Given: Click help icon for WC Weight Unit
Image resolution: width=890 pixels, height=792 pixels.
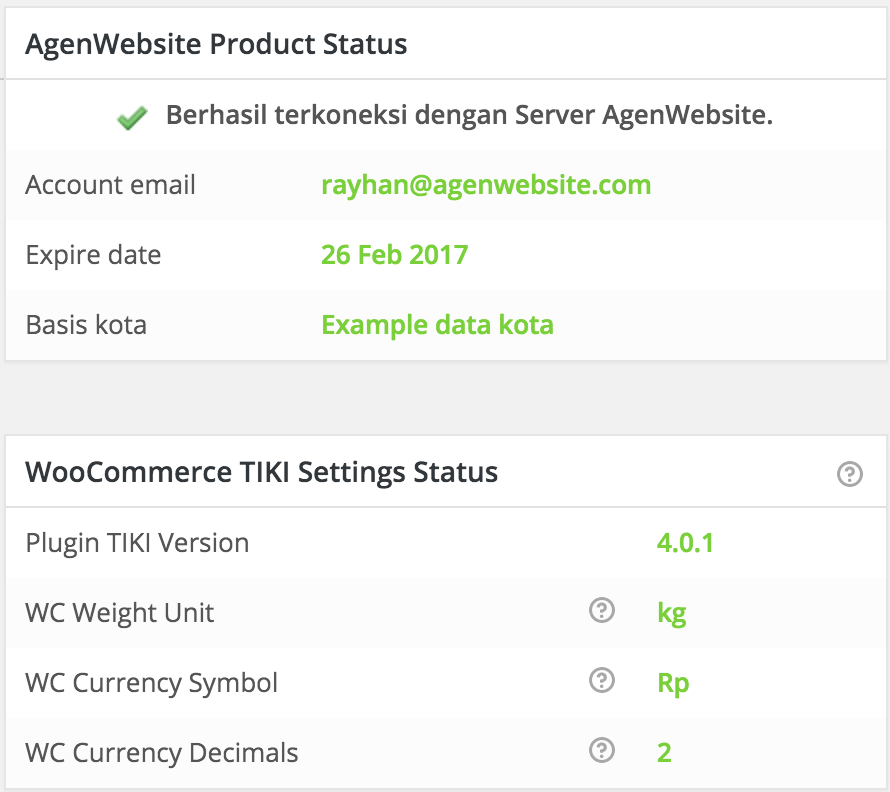Looking at the screenshot, I should pos(602,611).
